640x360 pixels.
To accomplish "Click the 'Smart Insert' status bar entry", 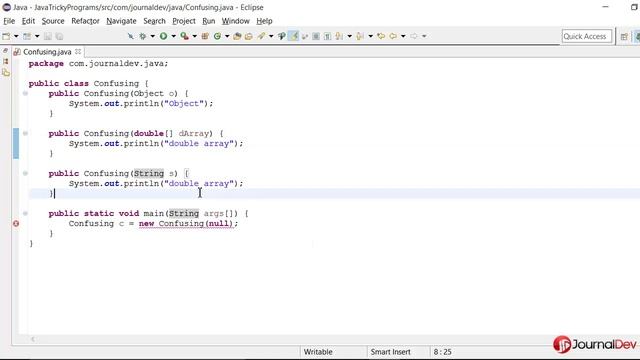I will click(391, 352).
